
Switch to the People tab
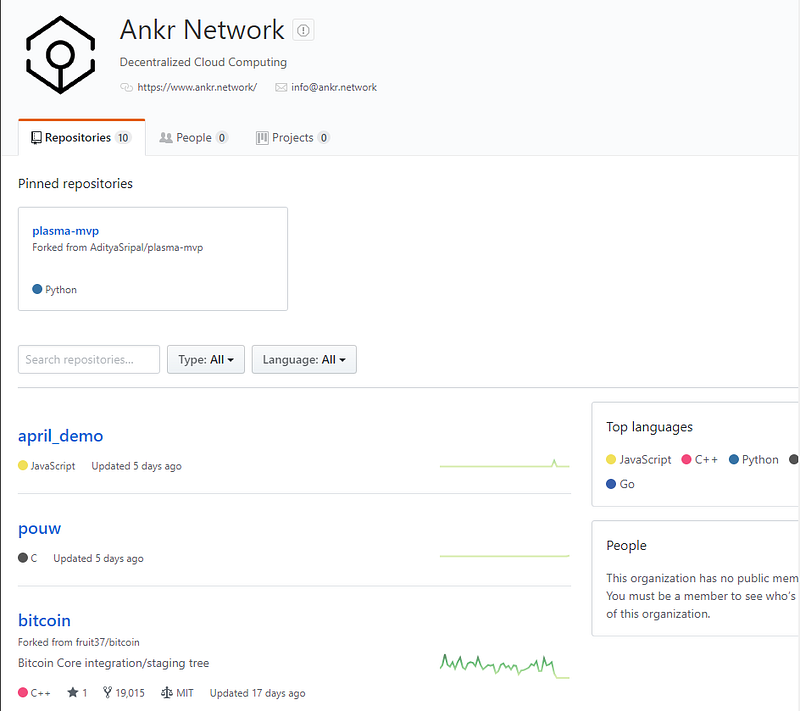[193, 138]
